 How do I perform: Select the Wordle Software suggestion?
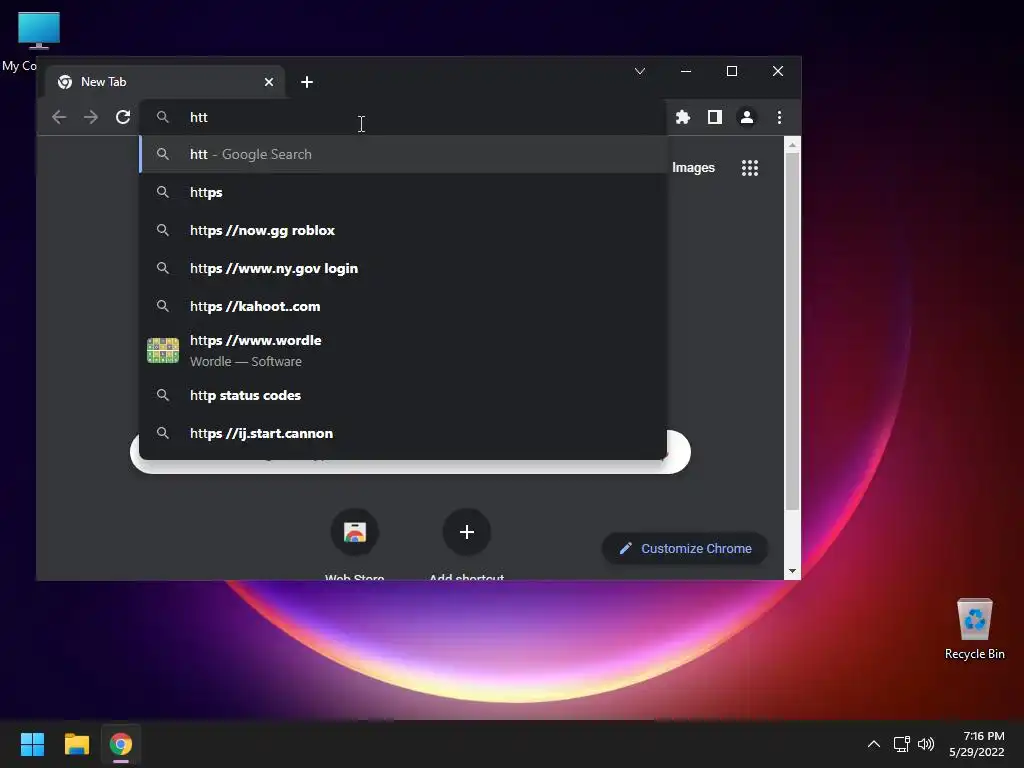point(403,351)
